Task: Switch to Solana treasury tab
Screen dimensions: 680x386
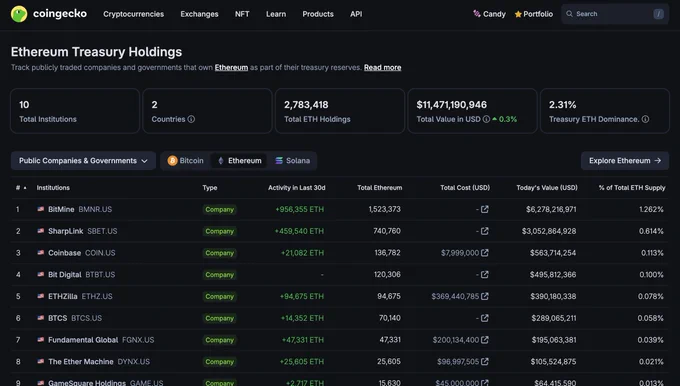Action: 293,160
